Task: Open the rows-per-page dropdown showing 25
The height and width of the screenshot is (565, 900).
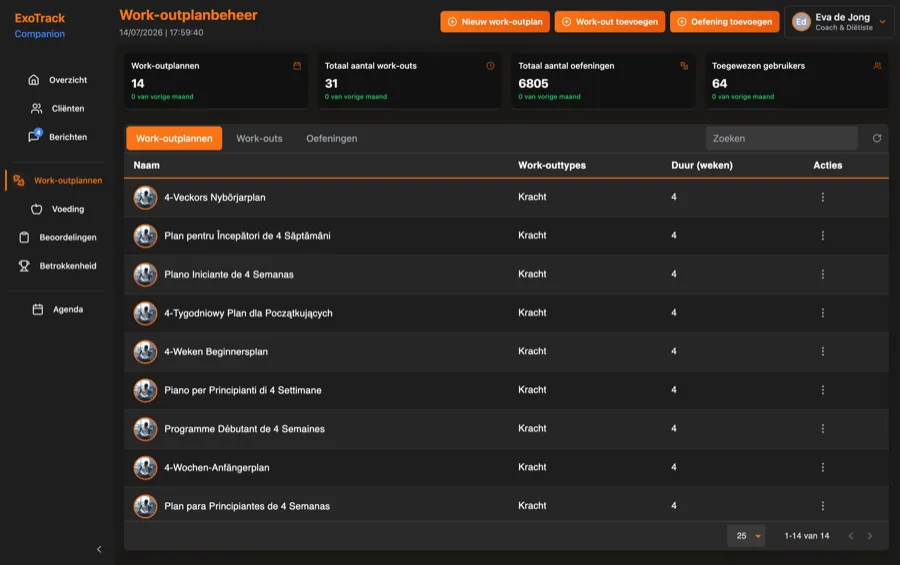Action: 746,536
